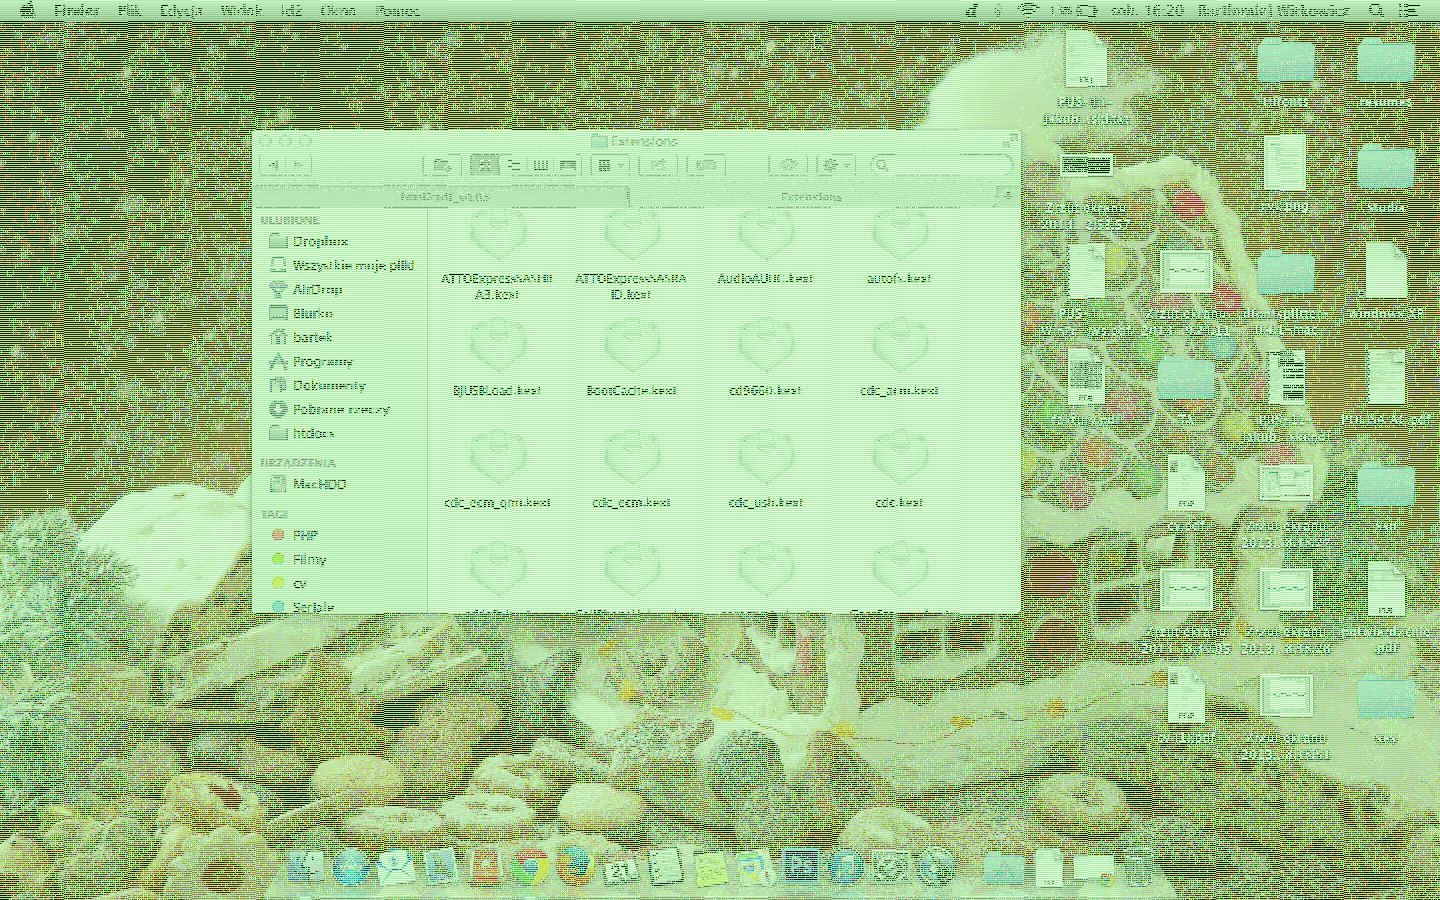The width and height of the screenshot is (1440, 900).
Task: Open the Finder menu
Action: (77, 11)
